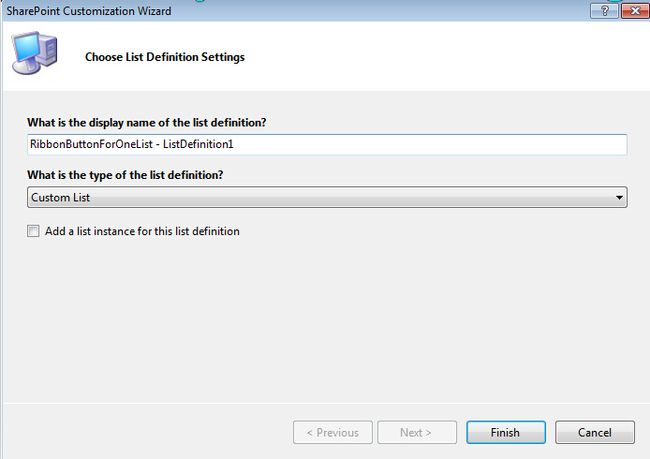Click the computer wizard icon
The image size is (650, 459).
34,53
